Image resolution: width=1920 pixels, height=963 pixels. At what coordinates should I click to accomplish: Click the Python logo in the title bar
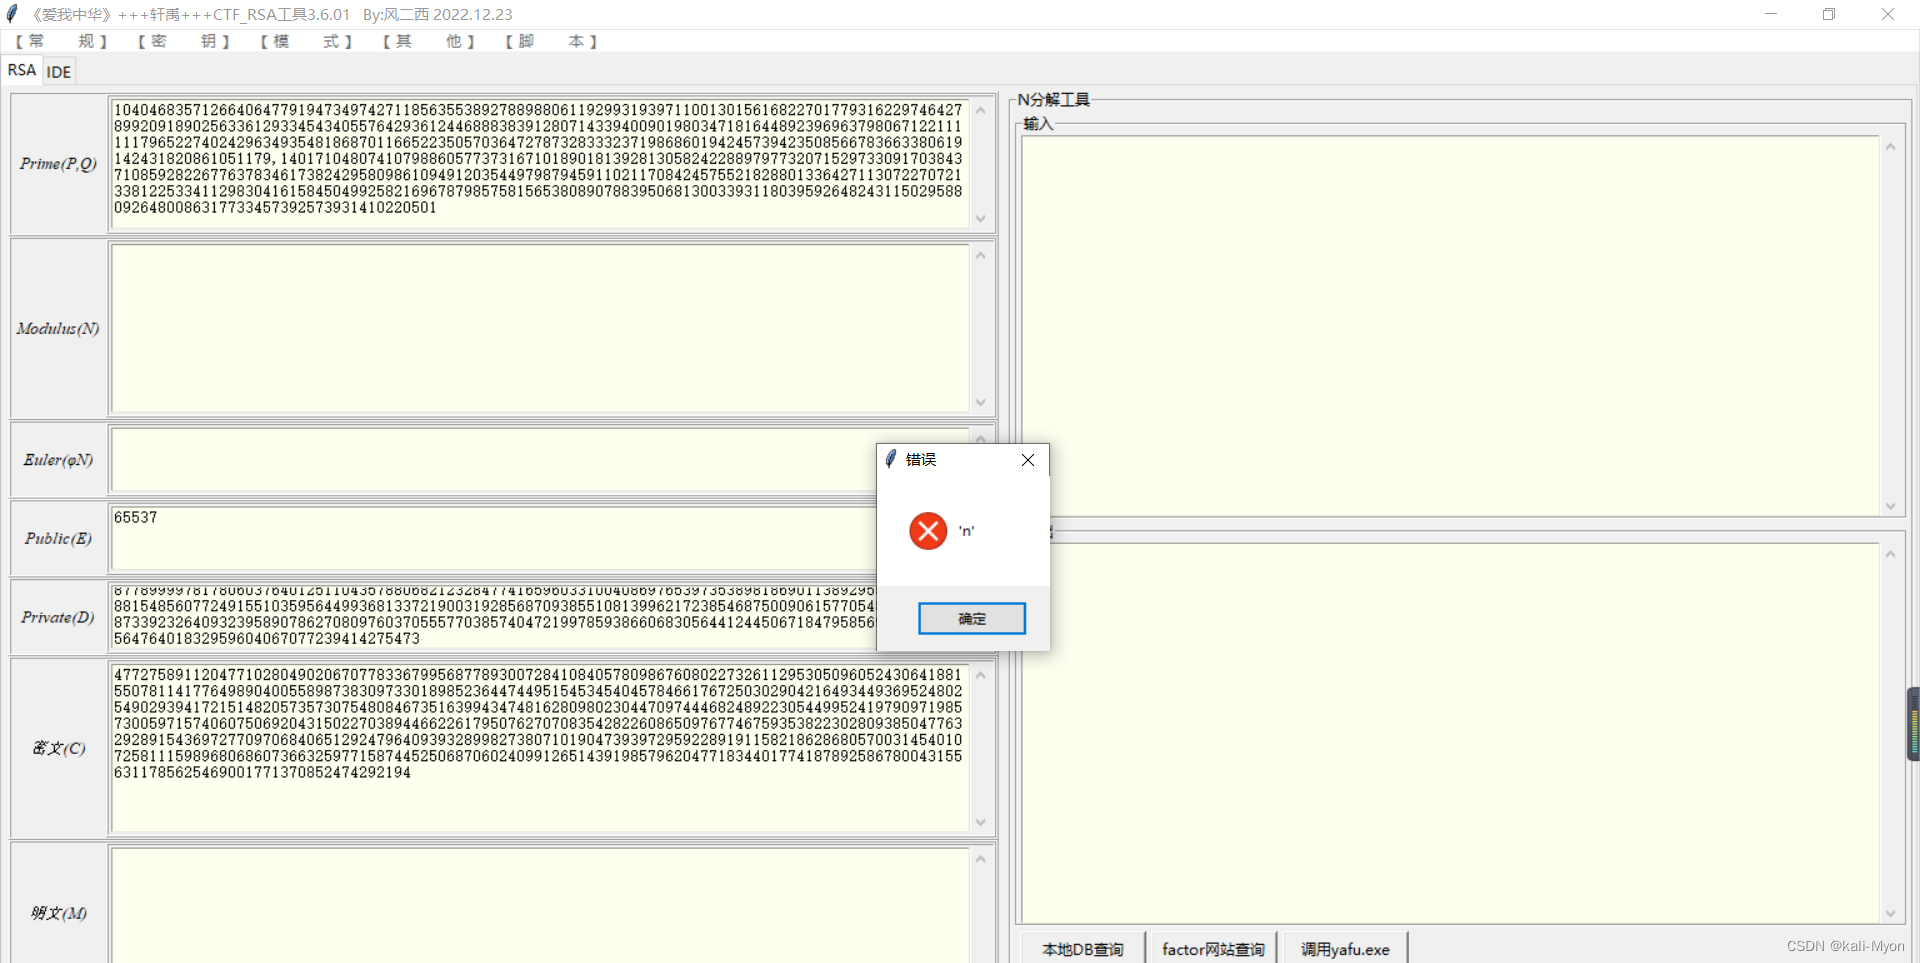(11, 14)
